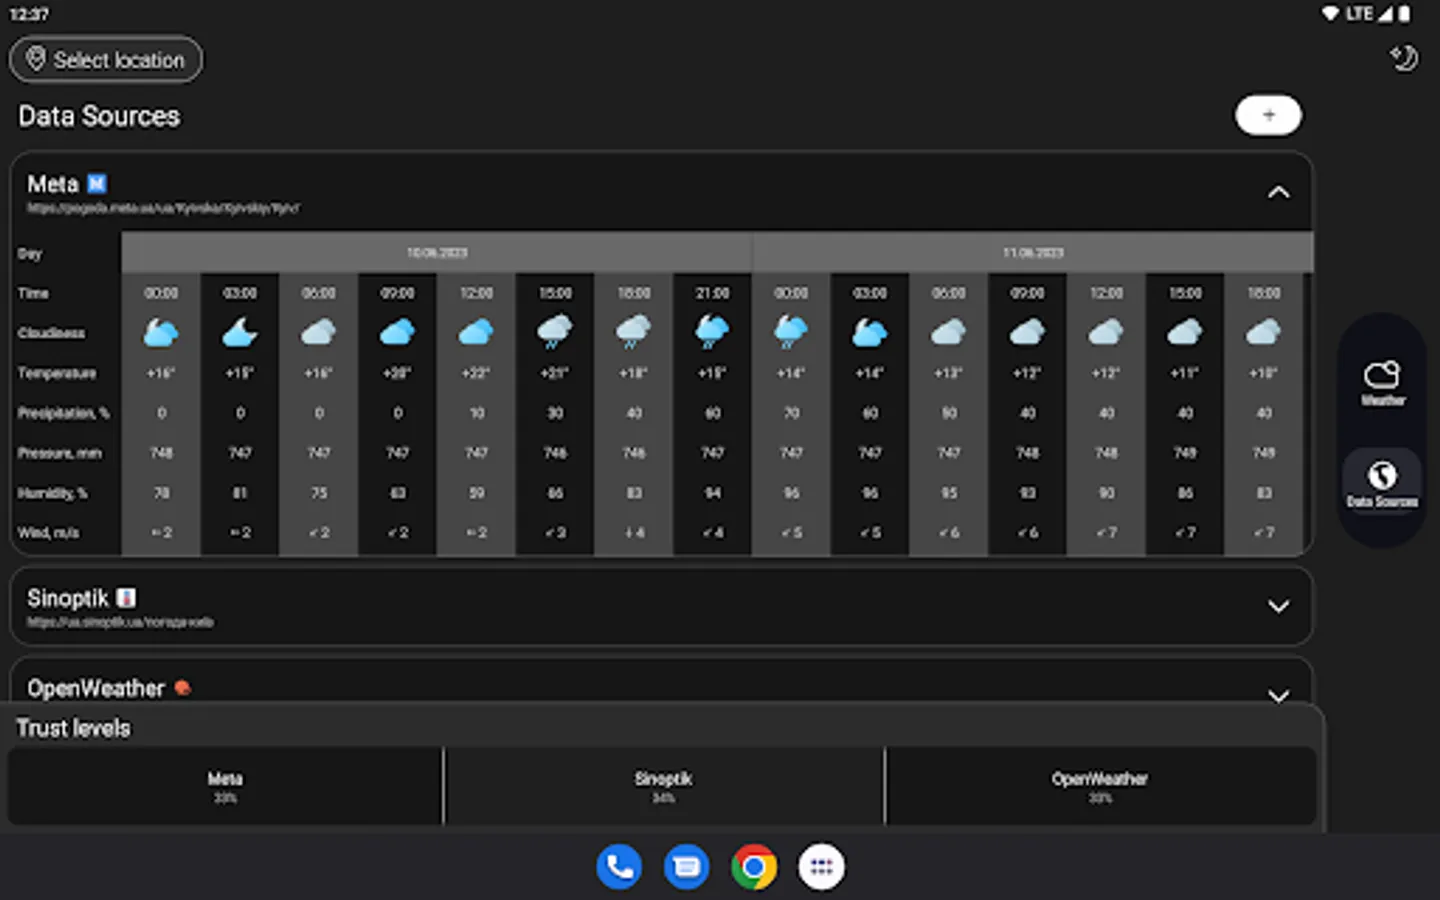Open the Select location picker
Screen dimensions: 1440x900
coord(106,60)
